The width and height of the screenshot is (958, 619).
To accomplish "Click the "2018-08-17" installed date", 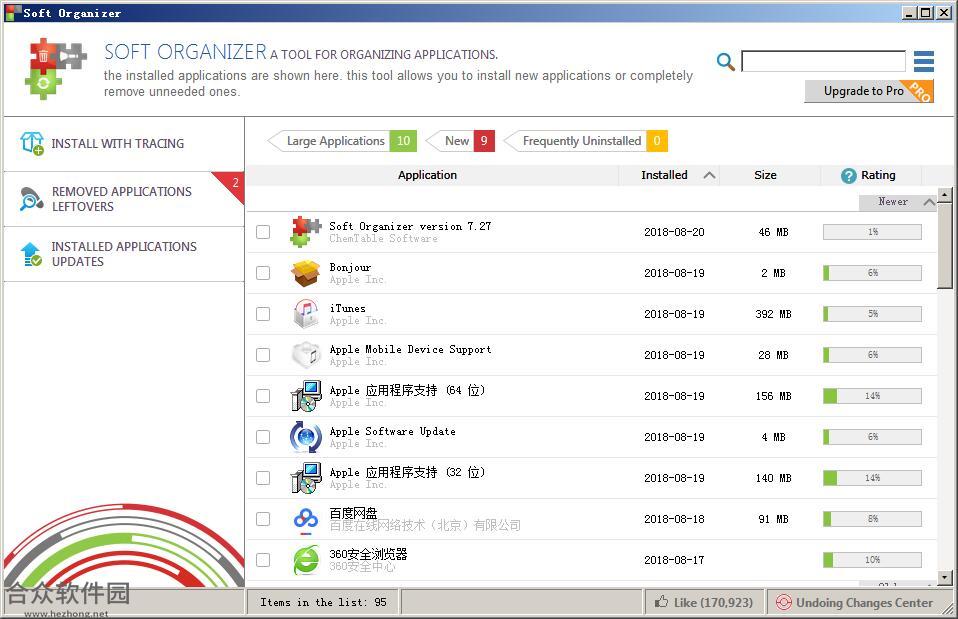I will (674, 560).
